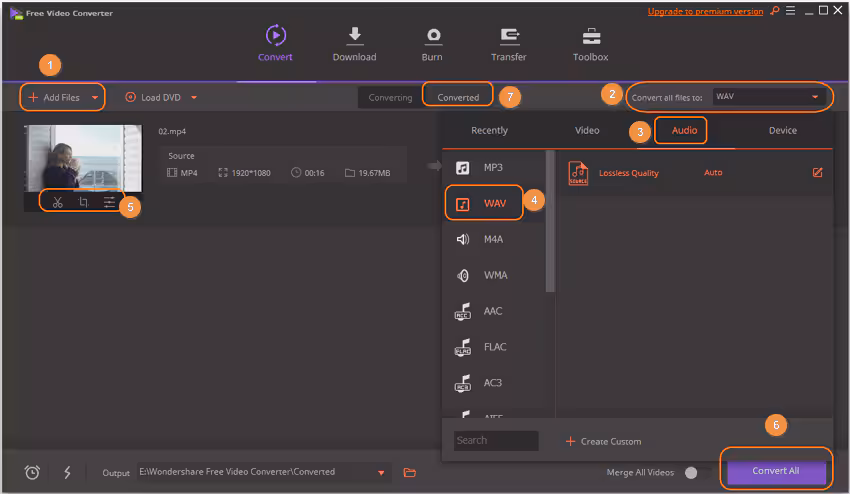This screenshot has height=494, width=850.
Task: Click the Add Files button
Action: click(x=54, y=98)
